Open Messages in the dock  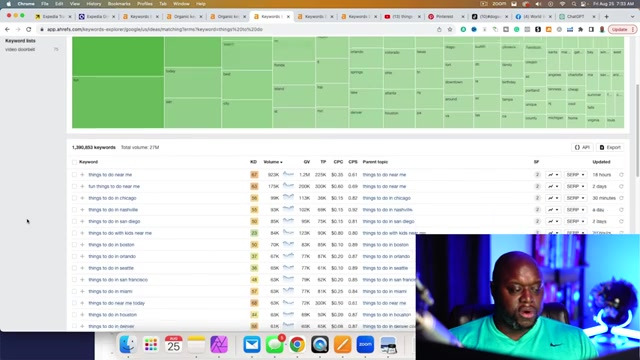[x=275, y=345]
